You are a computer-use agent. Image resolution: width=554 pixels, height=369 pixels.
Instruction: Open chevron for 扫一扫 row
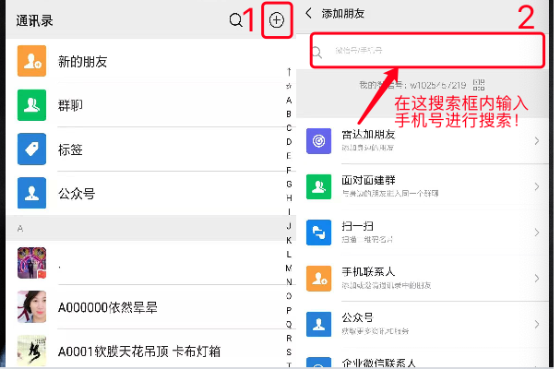[x=537, y=233]
